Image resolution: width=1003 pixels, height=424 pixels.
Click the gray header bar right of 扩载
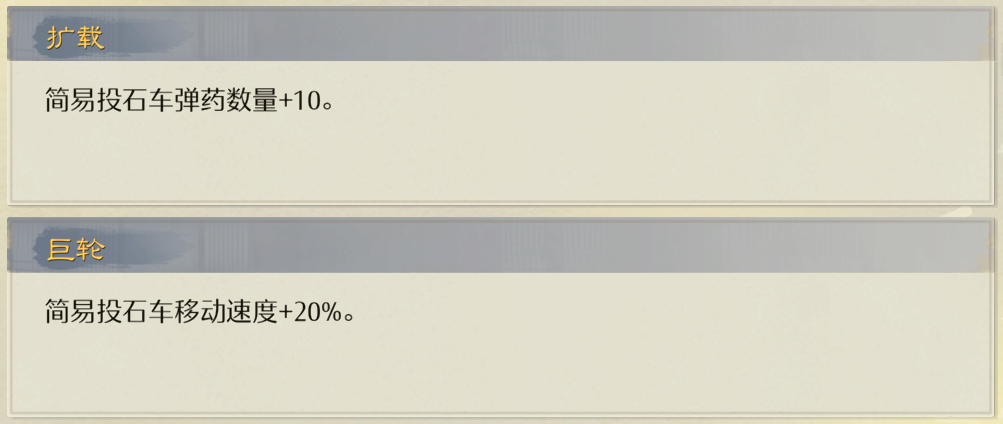[600, 39]
